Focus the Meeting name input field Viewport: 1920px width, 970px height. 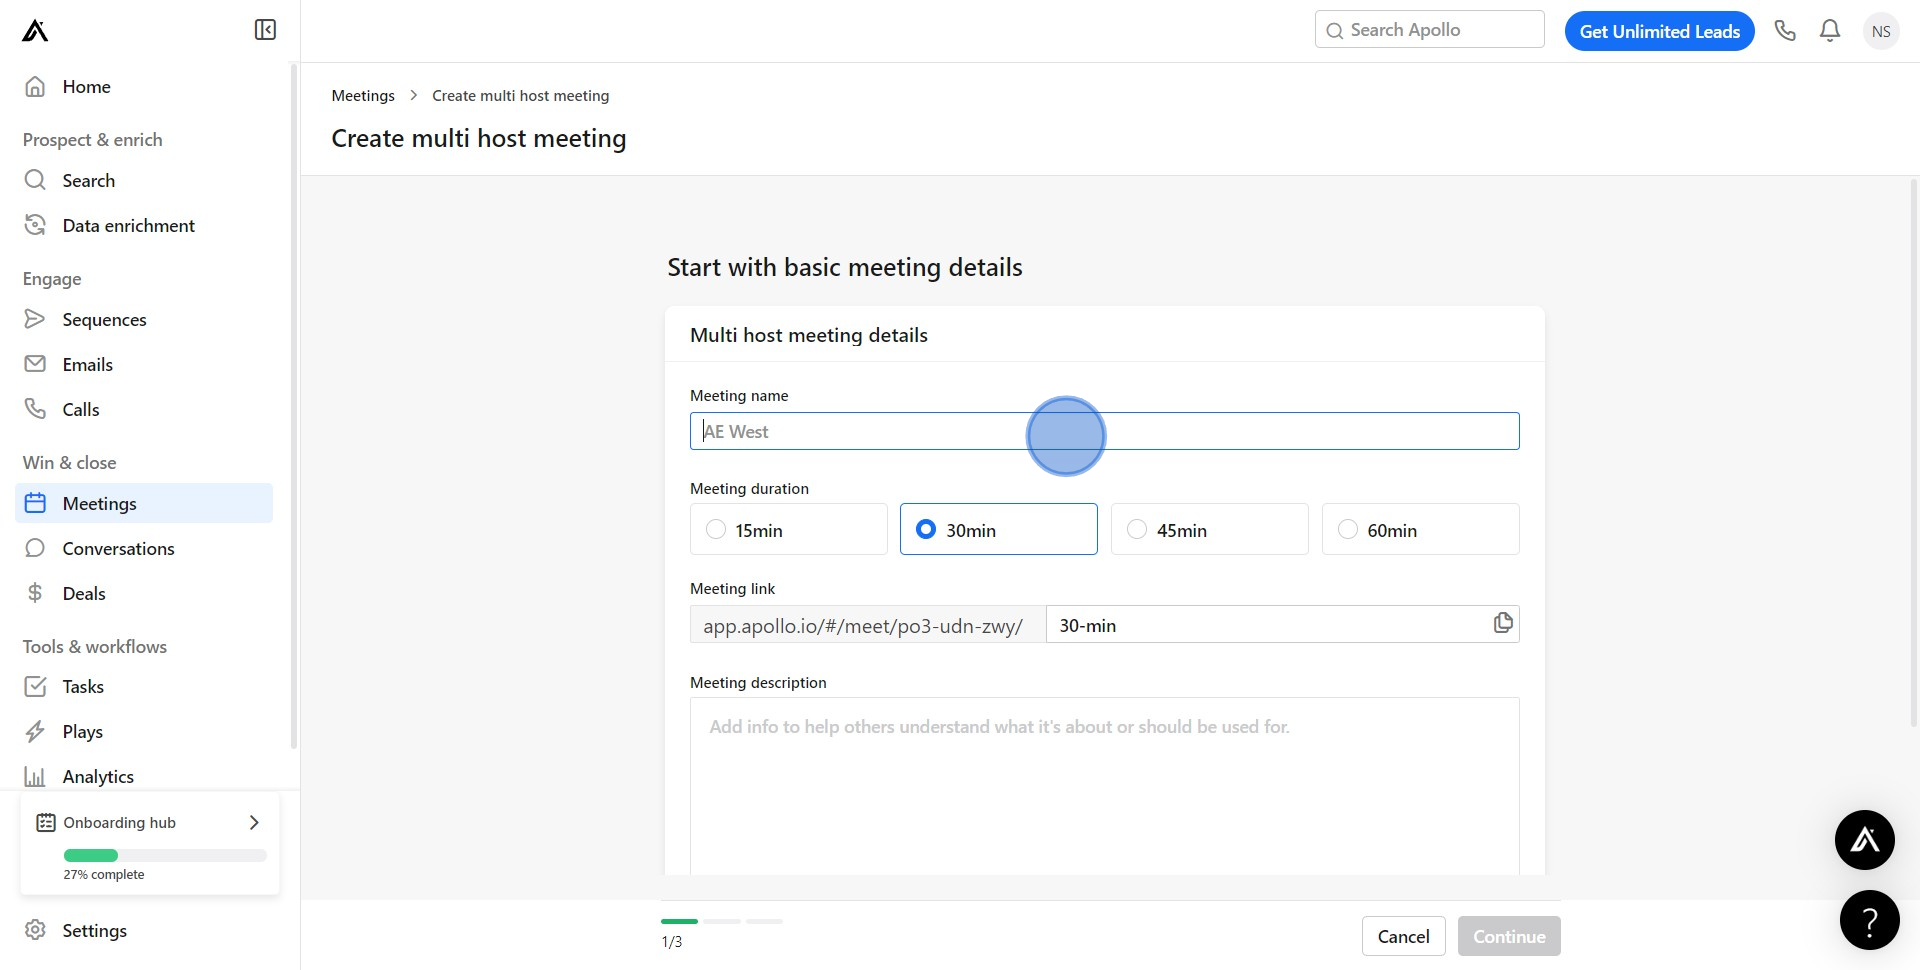click(1104, 431)
